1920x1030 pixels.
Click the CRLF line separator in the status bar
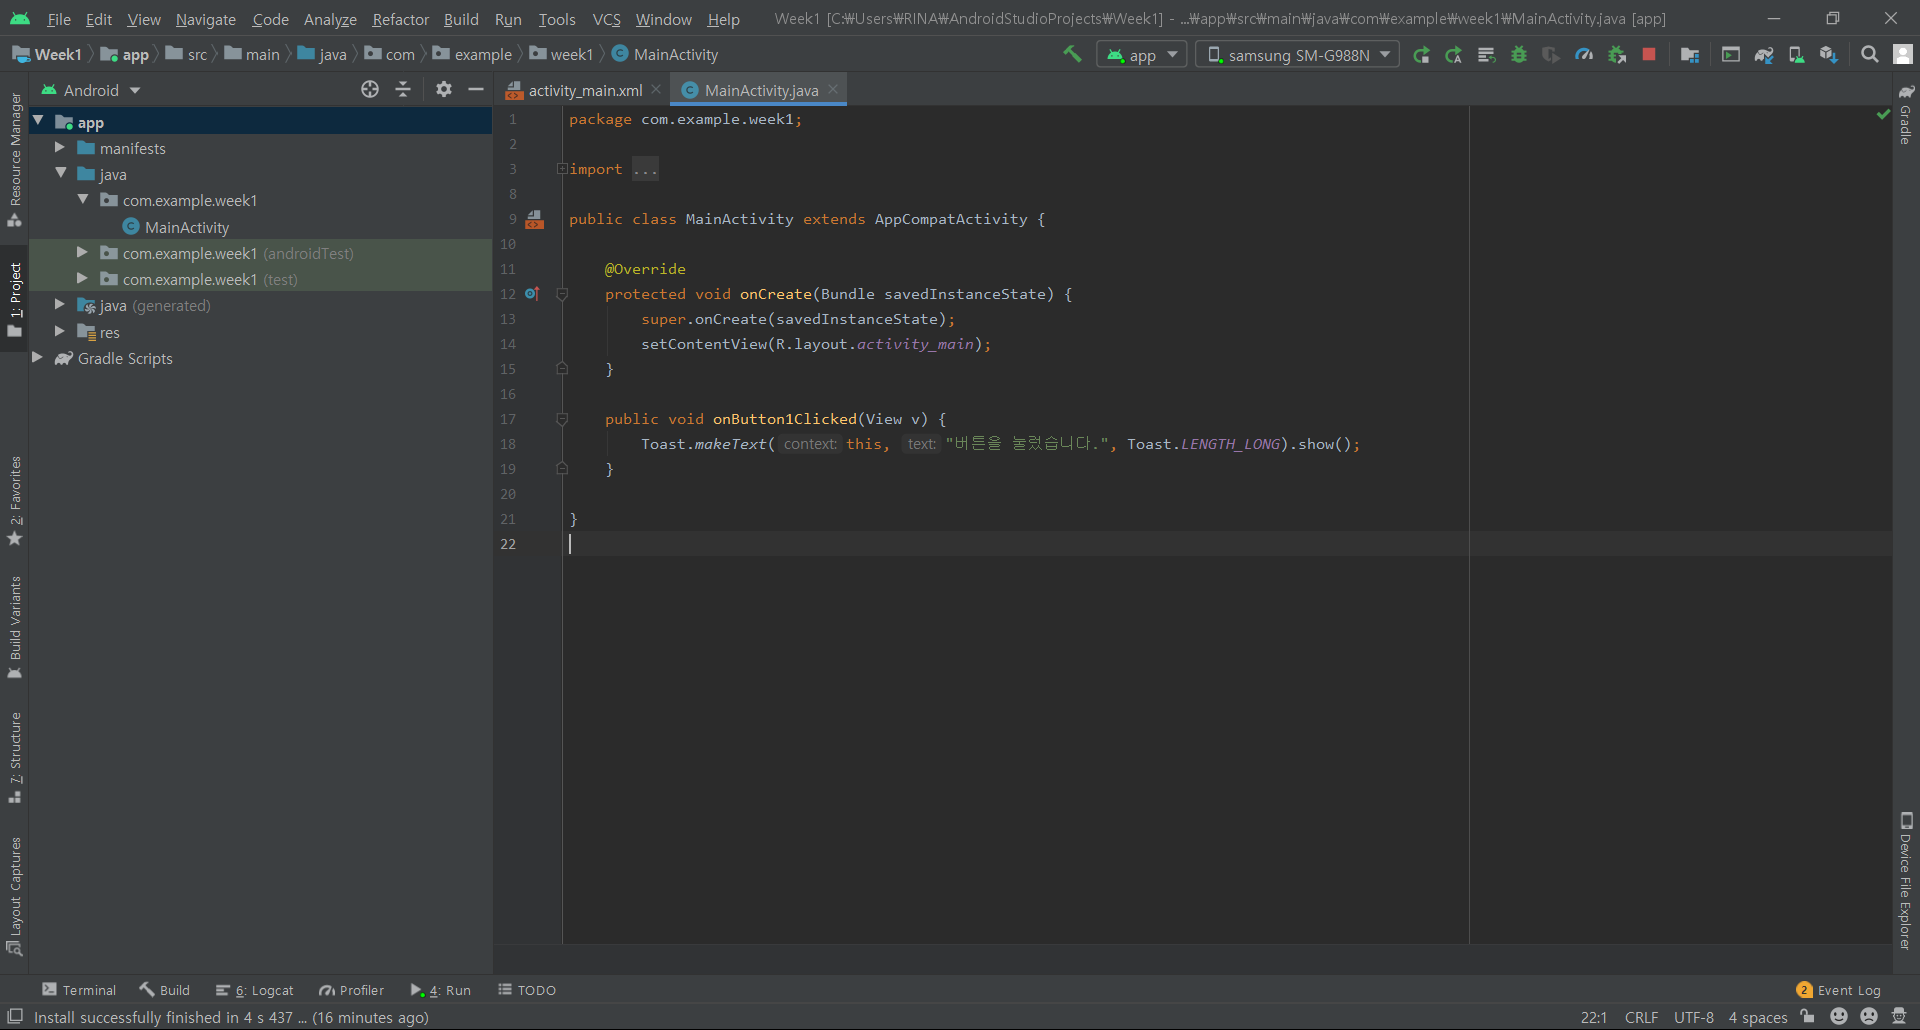click(x=1641, y=1017)
